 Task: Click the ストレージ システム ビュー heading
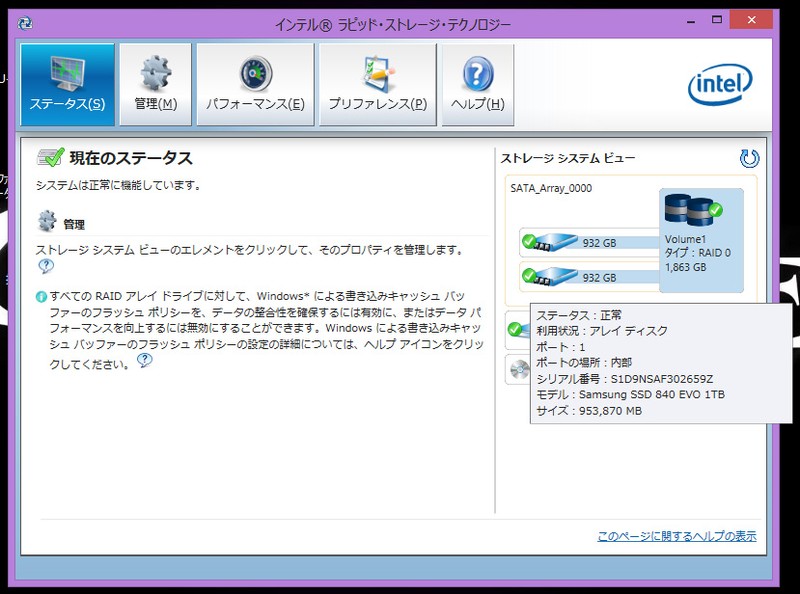pyautogui.click(x=567, y=158)
